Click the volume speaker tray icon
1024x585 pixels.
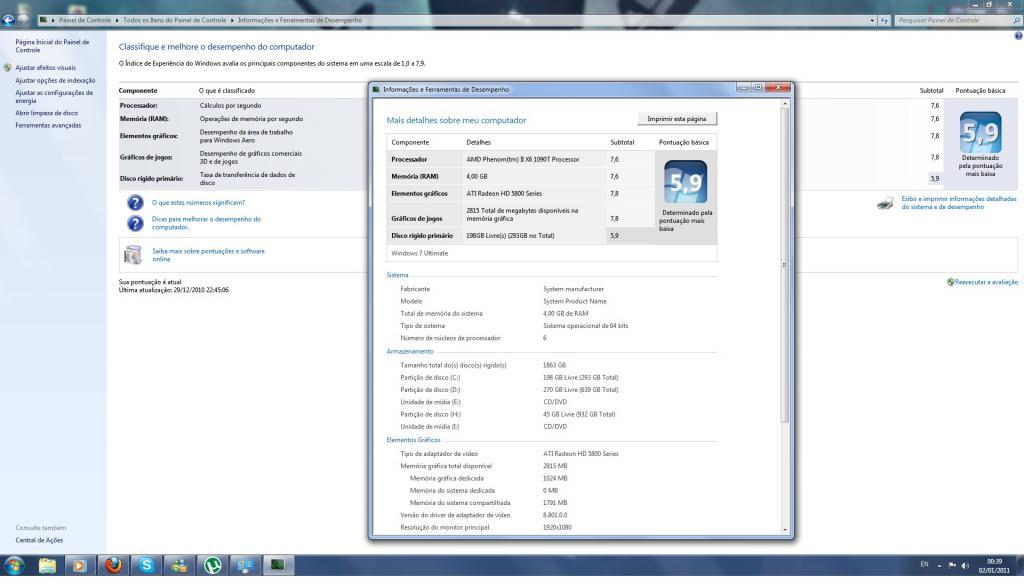point(965,565)
